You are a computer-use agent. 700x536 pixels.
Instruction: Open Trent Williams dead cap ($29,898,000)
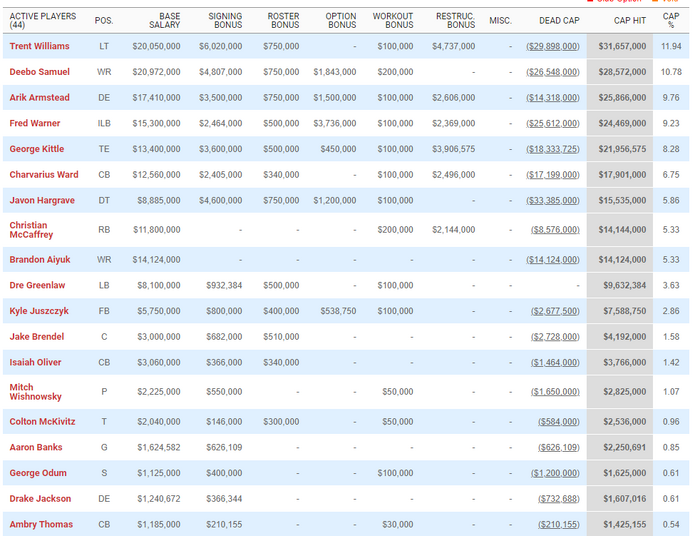(553, 46)
